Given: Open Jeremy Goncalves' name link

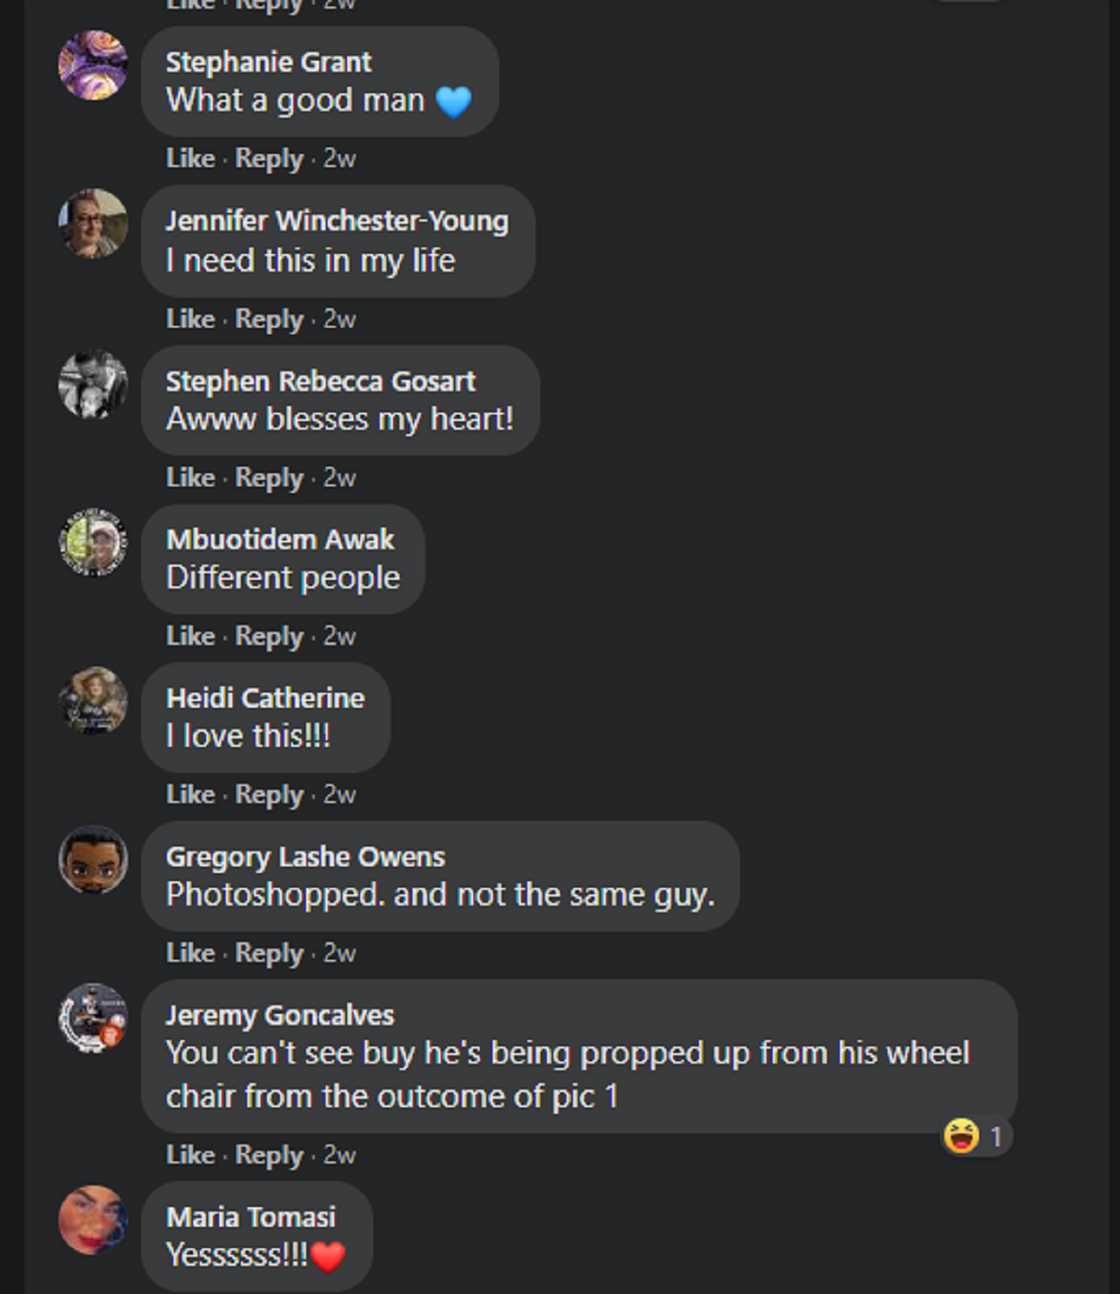Looking at the screenshot, I should tap(280, 1015).
